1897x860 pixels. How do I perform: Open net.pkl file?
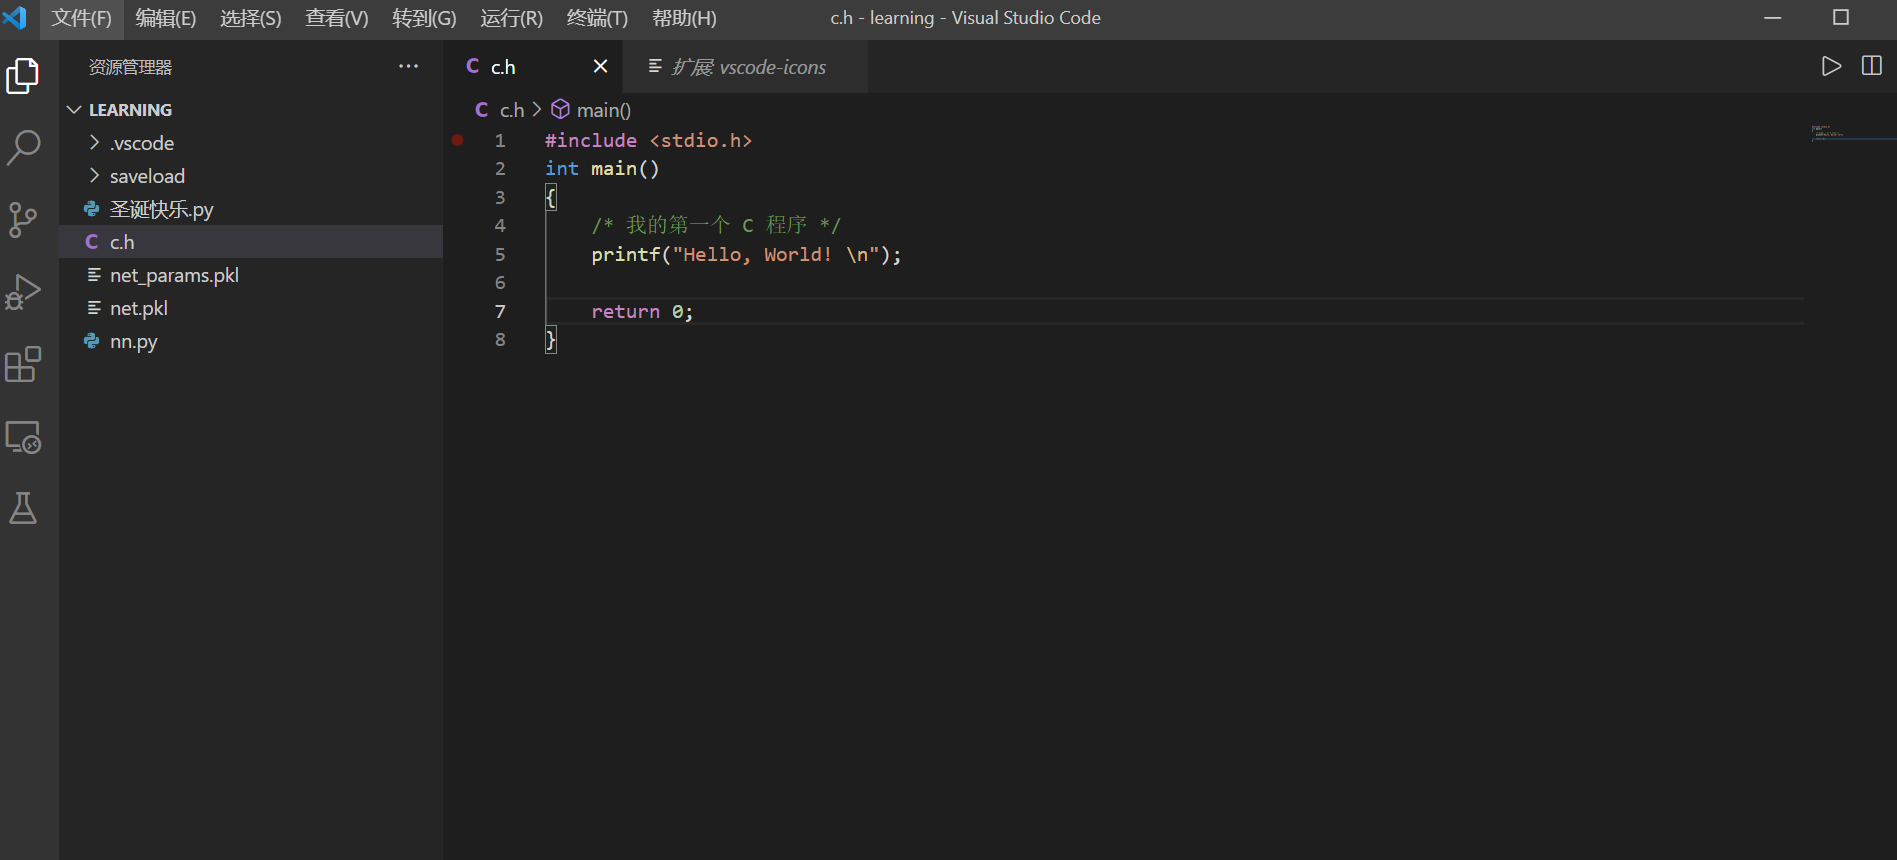tap(251, 308)
